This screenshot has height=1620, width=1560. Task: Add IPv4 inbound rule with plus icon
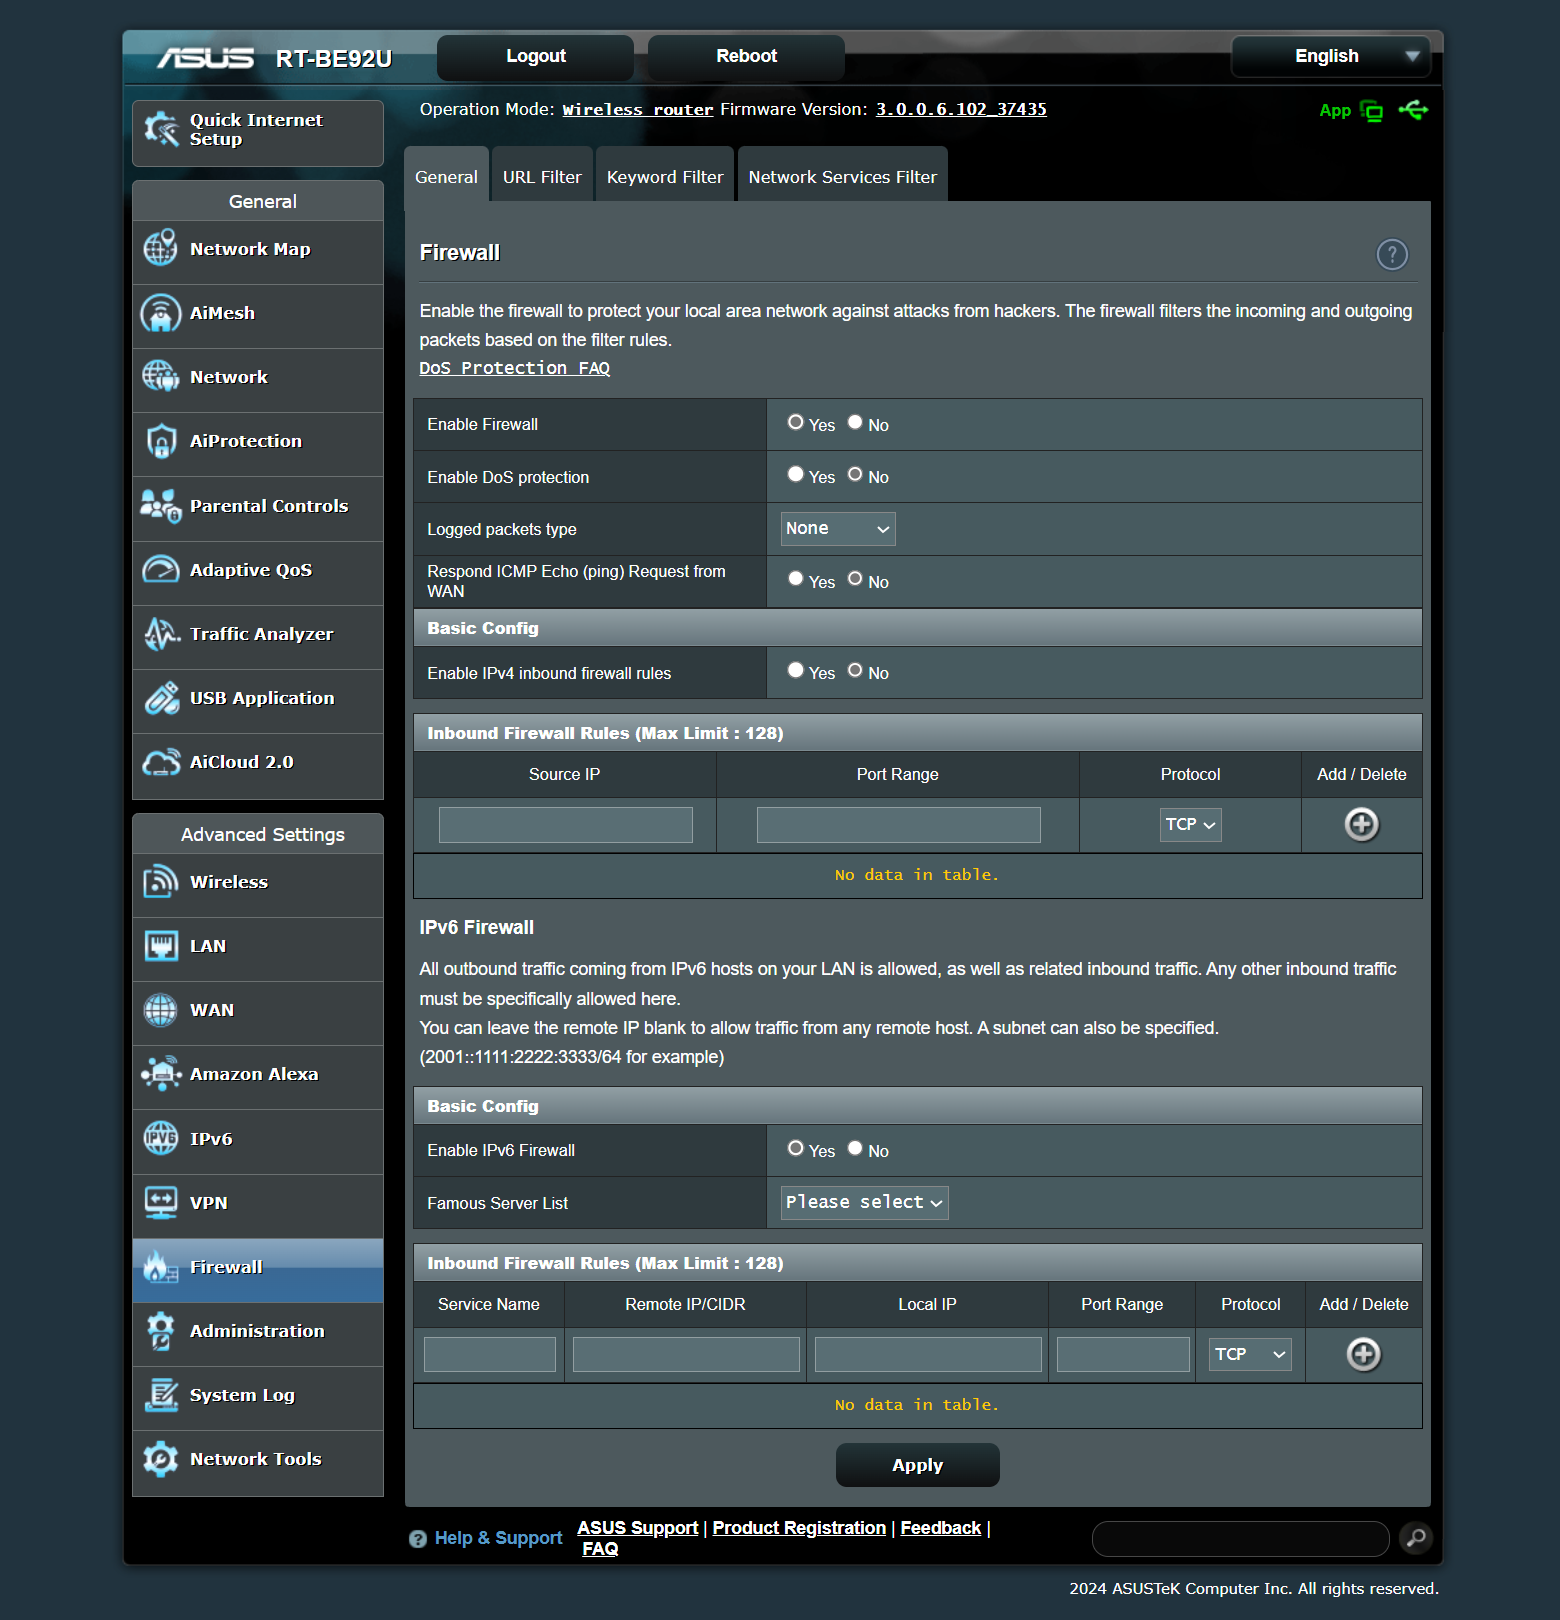coord(1362,825)
